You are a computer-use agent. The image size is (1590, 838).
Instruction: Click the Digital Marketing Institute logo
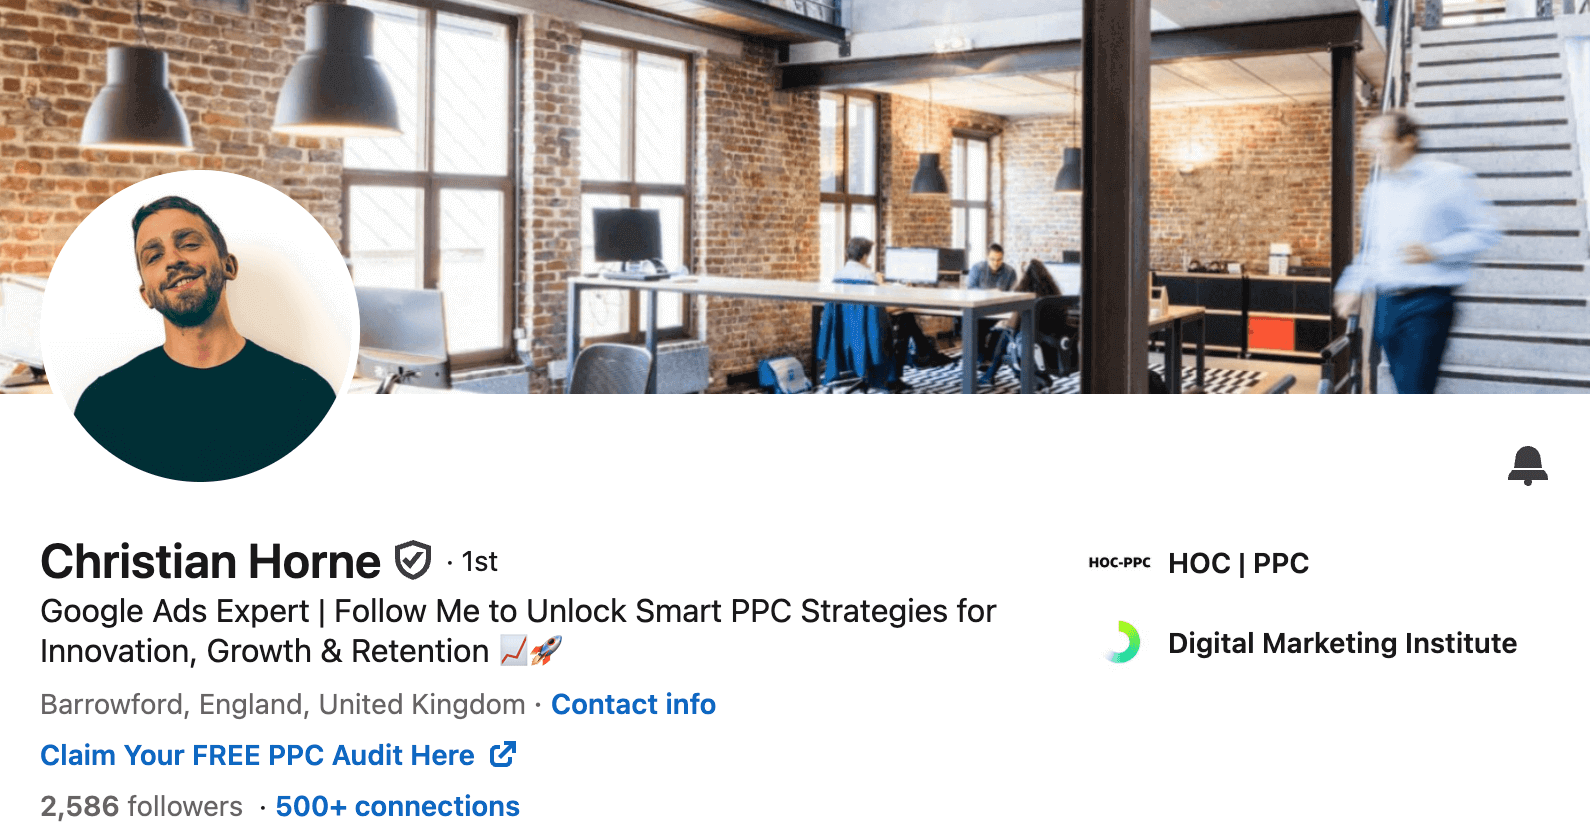[x=1122, y=642]
